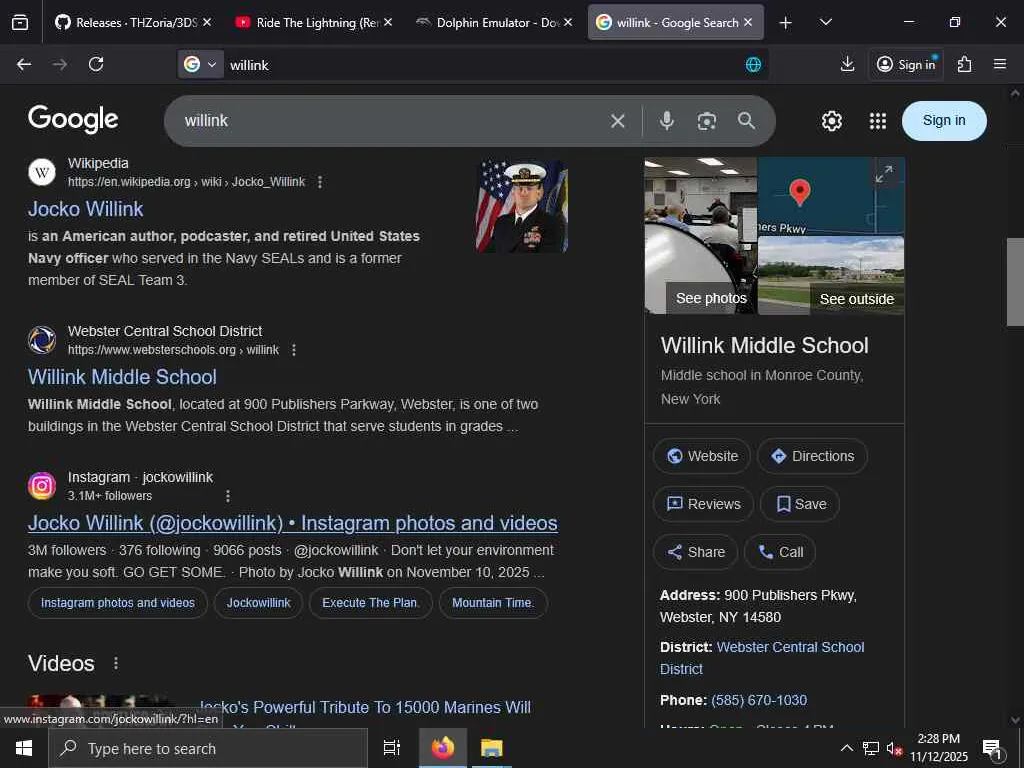Viewport: 1024px width, 768px height.
Task: Click the blue Google Sign in button
Action: tap(944, 121)
